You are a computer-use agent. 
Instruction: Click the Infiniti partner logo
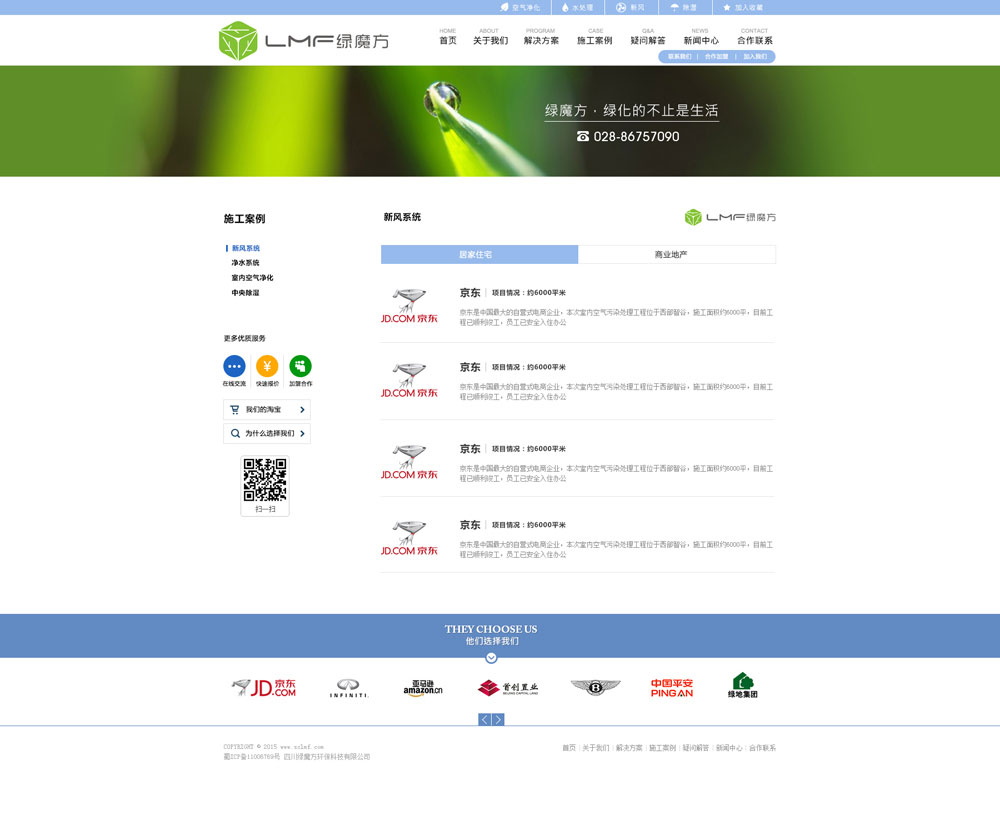point(349,688)
